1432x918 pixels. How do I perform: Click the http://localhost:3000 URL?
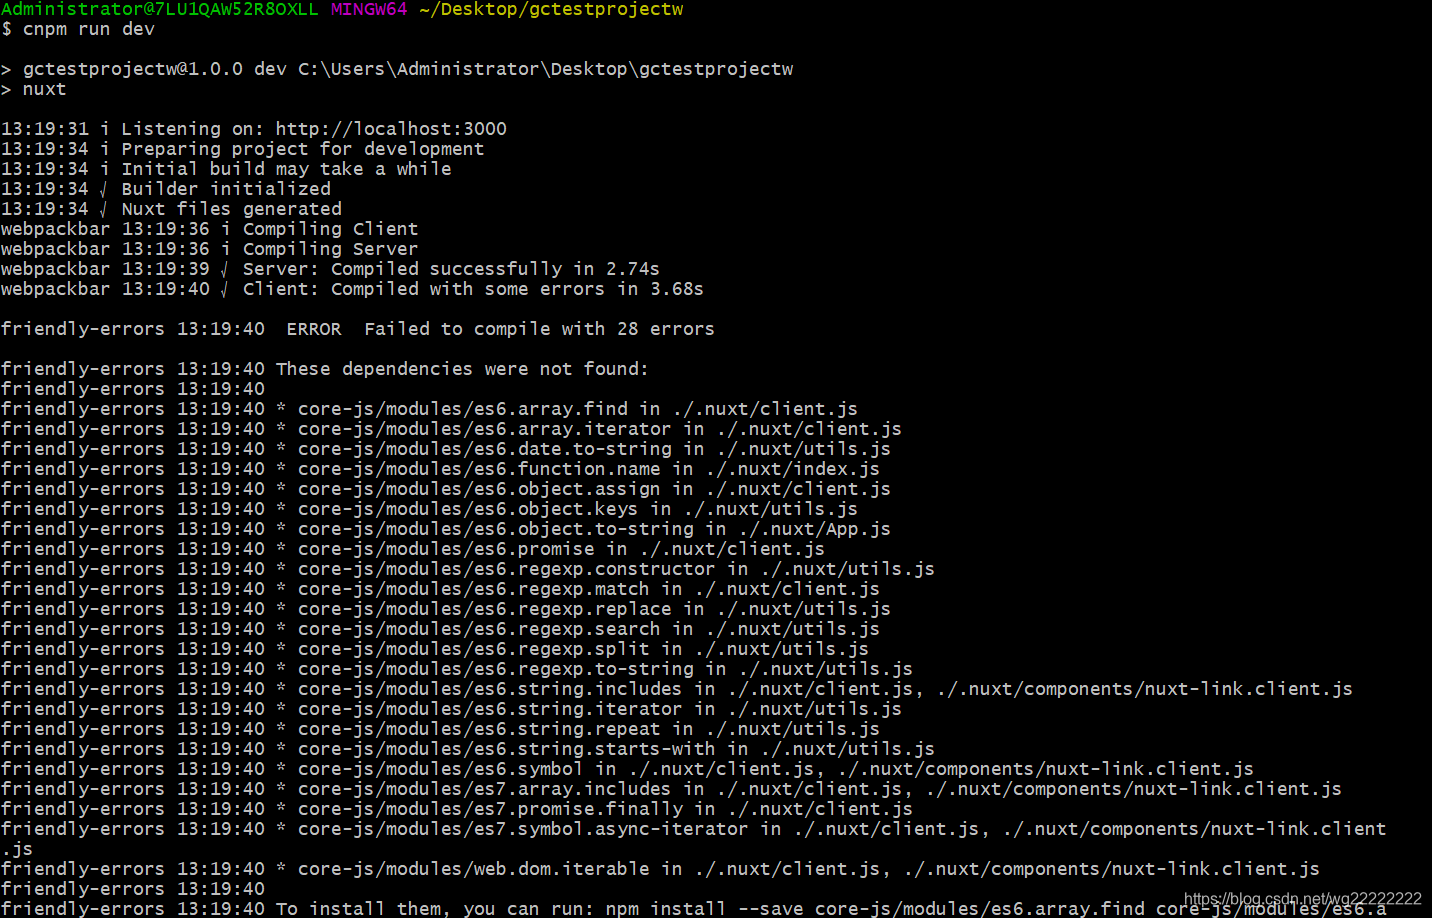point(391,129)
